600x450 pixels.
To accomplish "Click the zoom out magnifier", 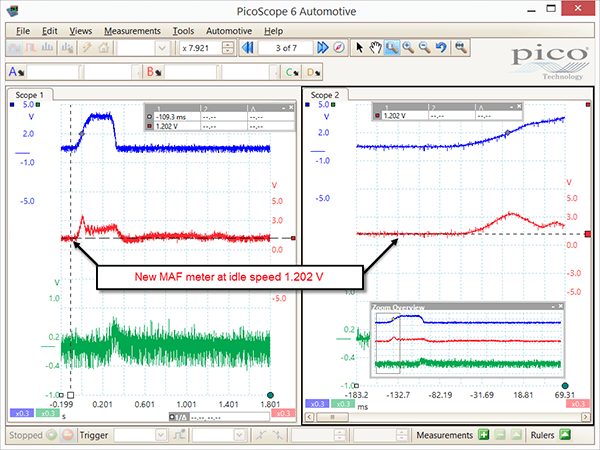I will (424, 48).
